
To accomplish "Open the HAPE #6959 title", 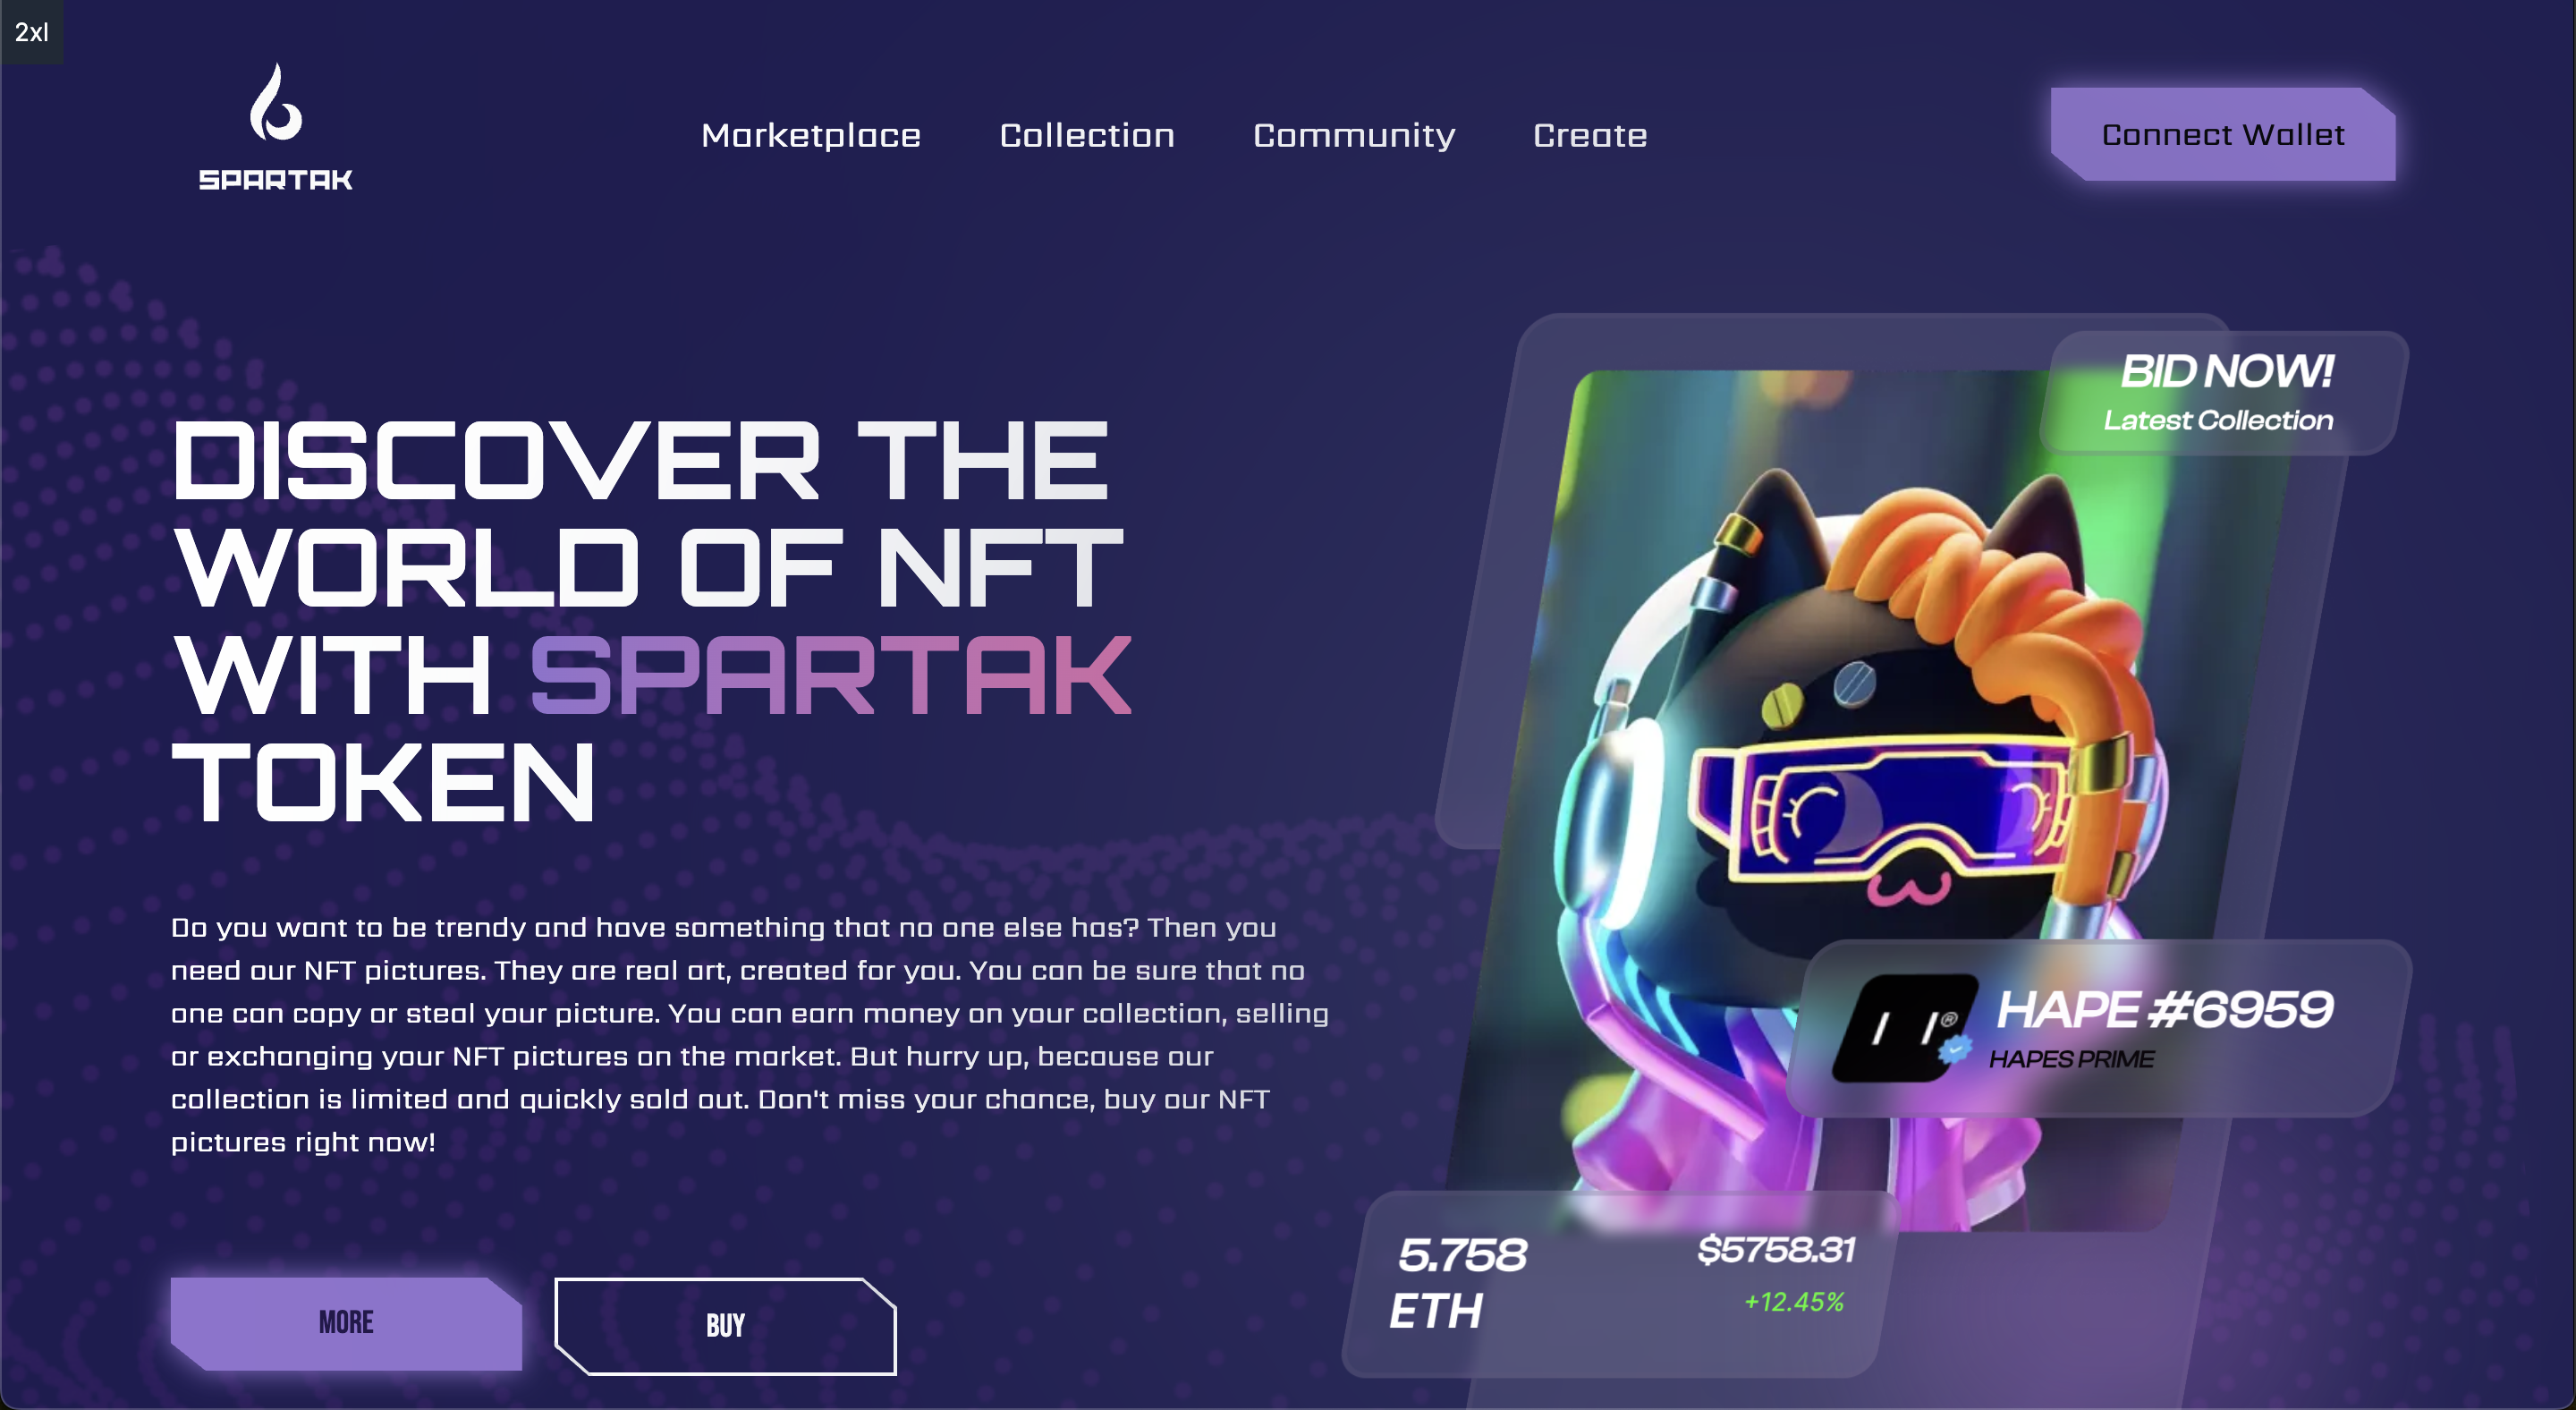I will [2165, 1009].
